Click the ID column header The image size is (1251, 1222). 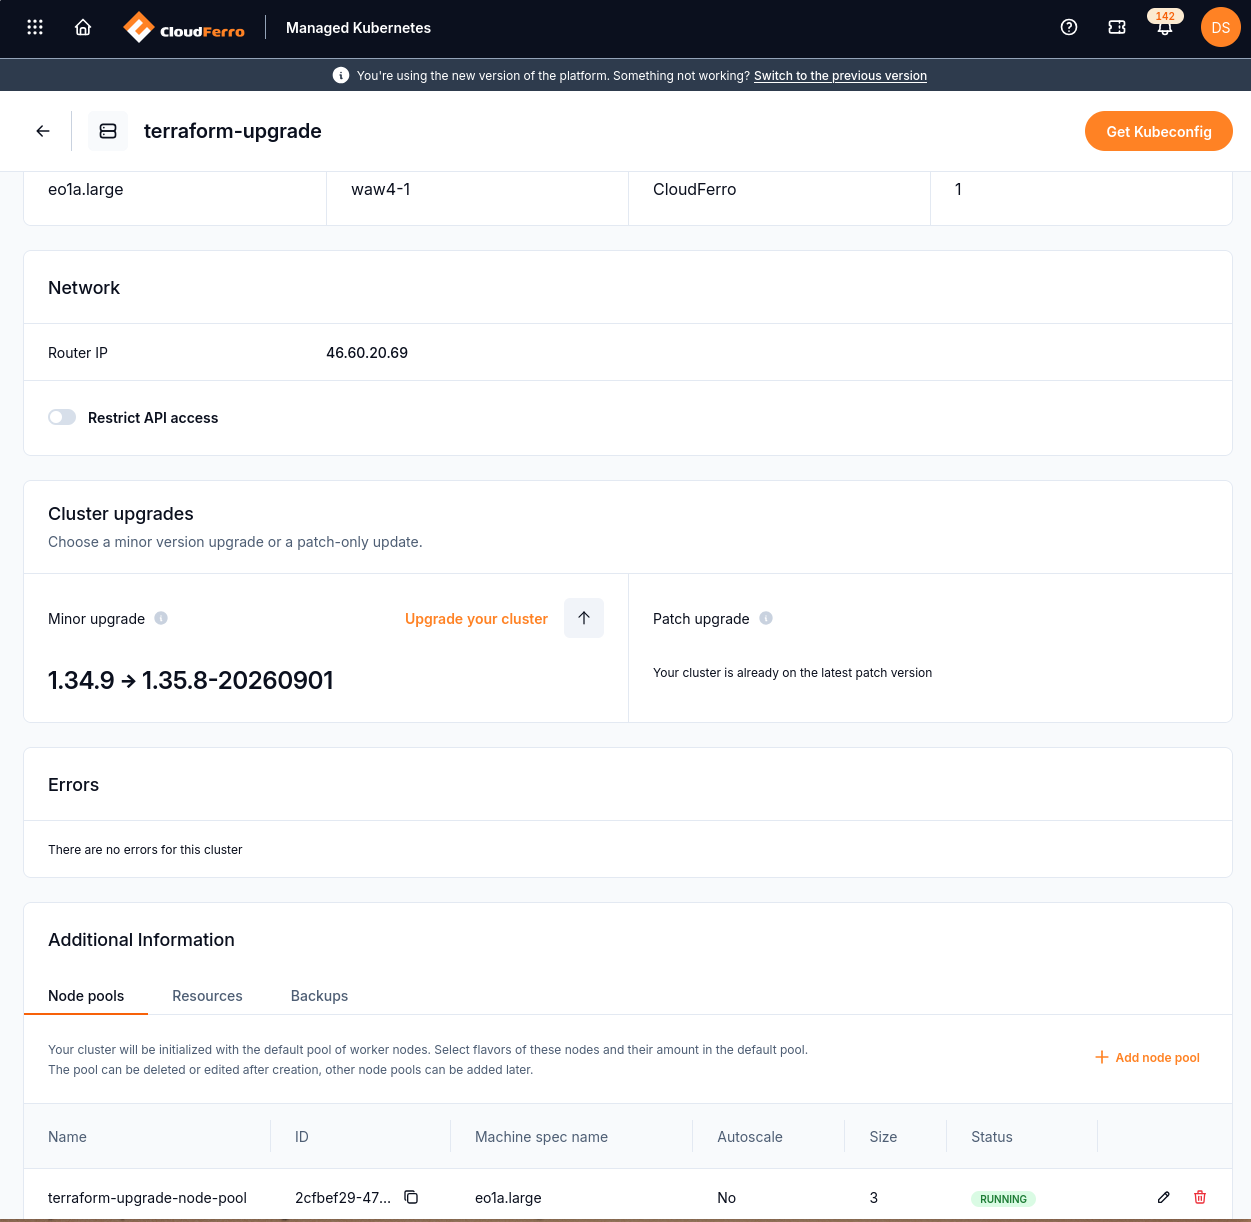coord(302,1137)
